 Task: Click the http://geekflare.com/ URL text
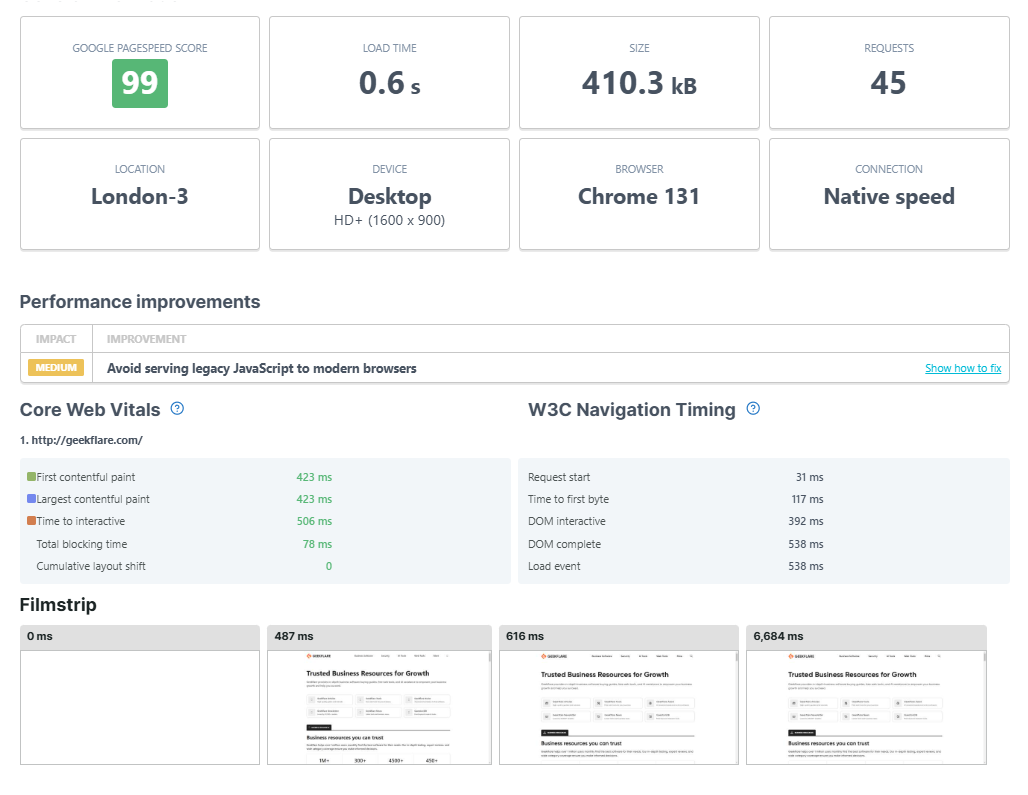point(87,440)
